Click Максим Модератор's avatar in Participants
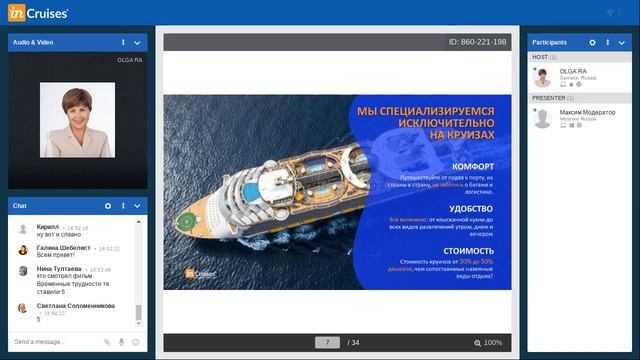Image resolution: width=640 pixels, height=360 pixels. [x=542, y=119]
